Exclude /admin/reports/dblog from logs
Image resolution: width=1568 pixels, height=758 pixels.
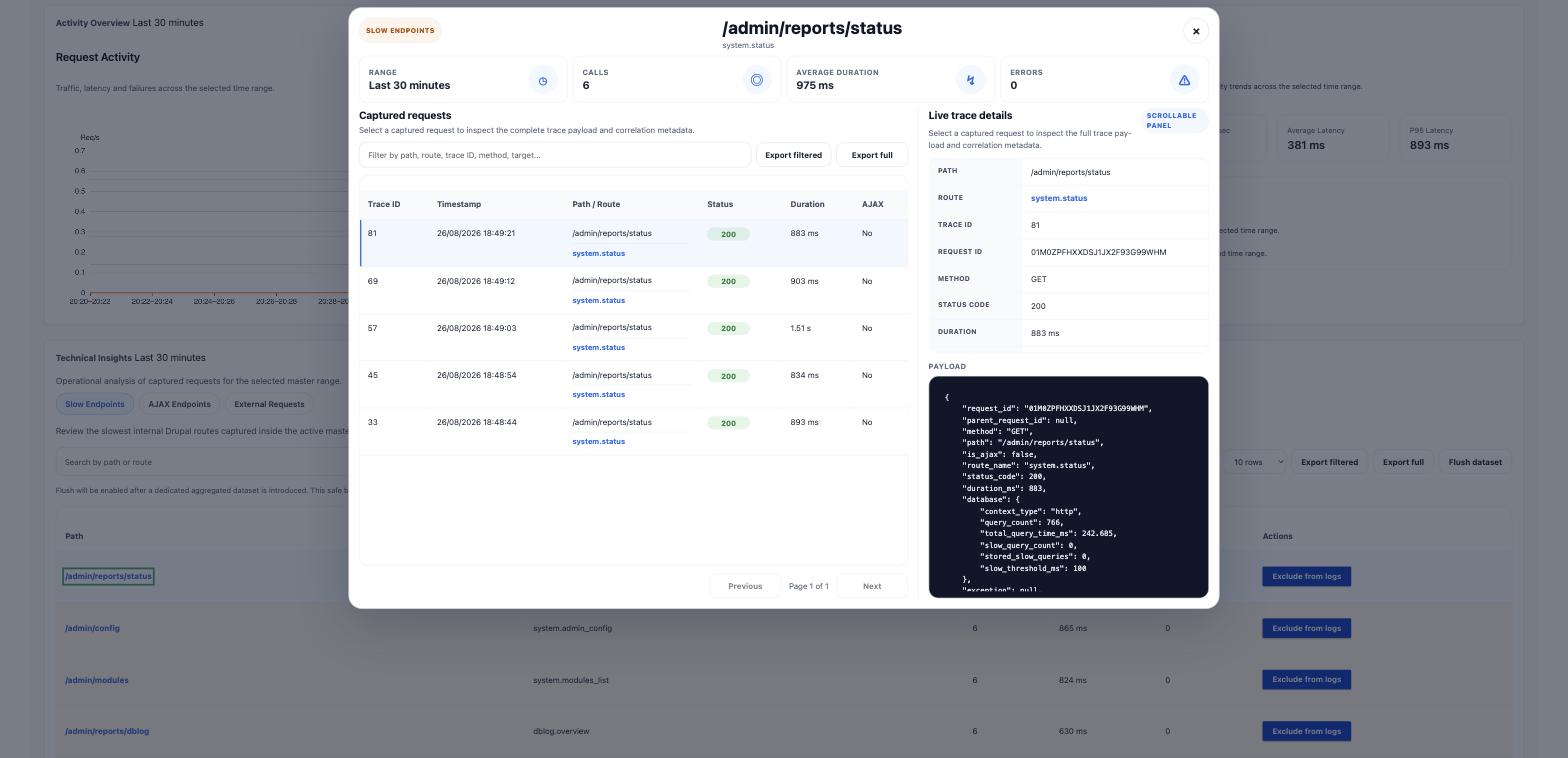click(x=1306, y=731)
